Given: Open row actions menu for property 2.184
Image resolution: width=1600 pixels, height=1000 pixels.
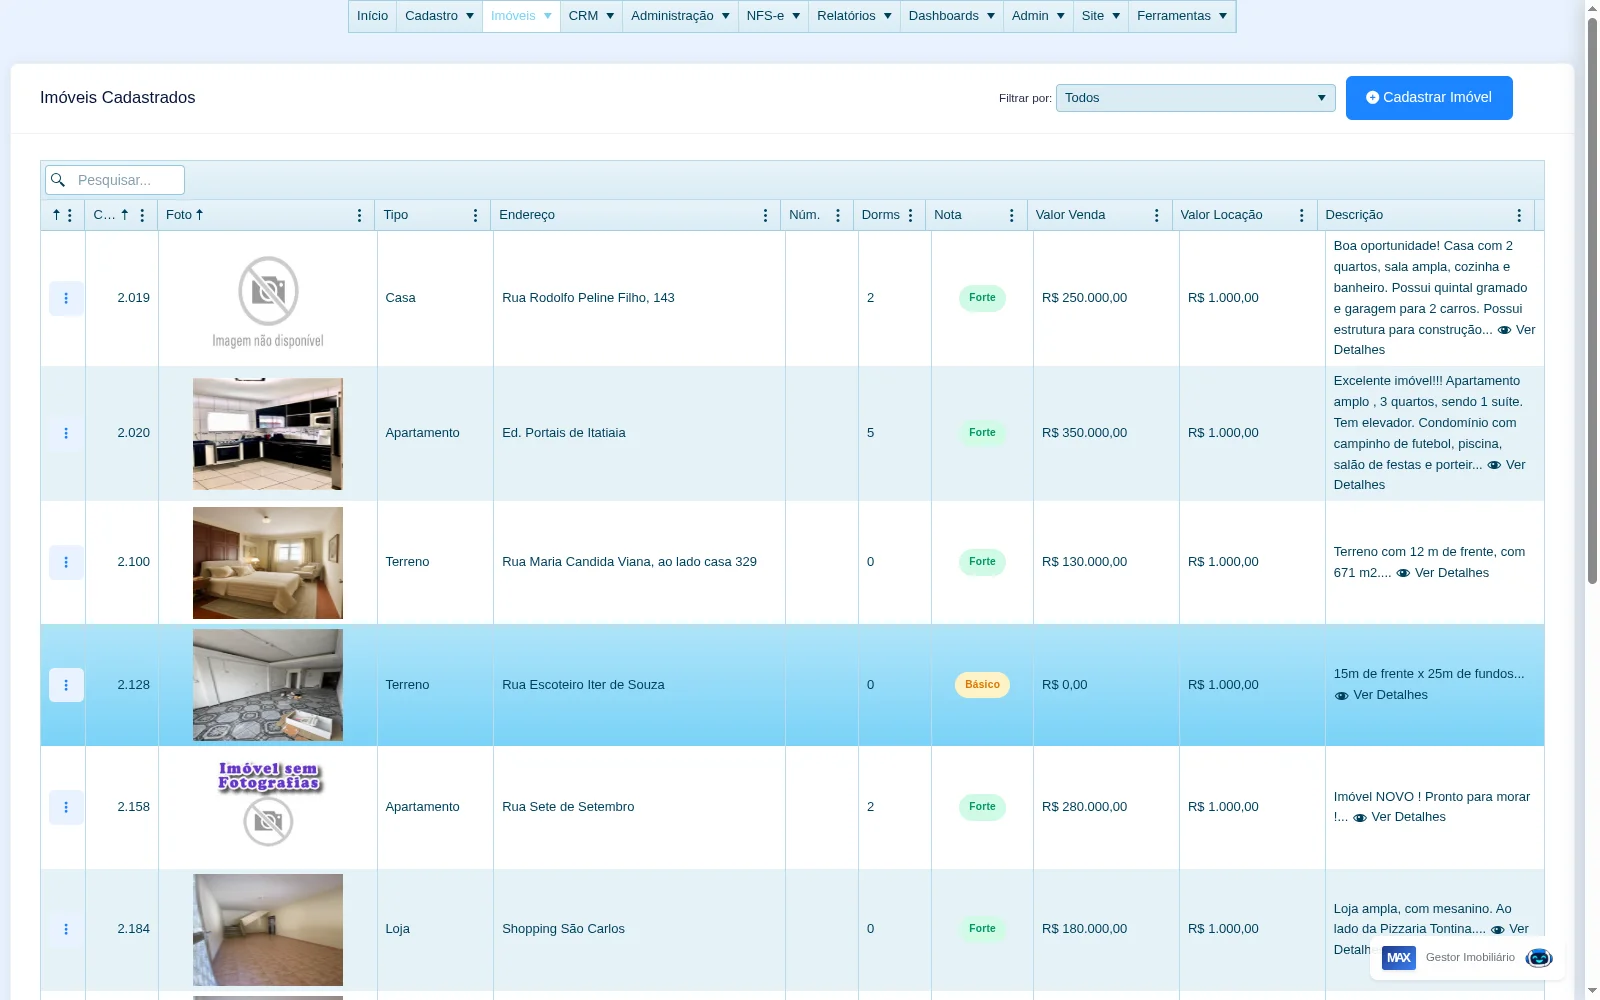Looking at the screenshot, I should click(x=66, y=929).
